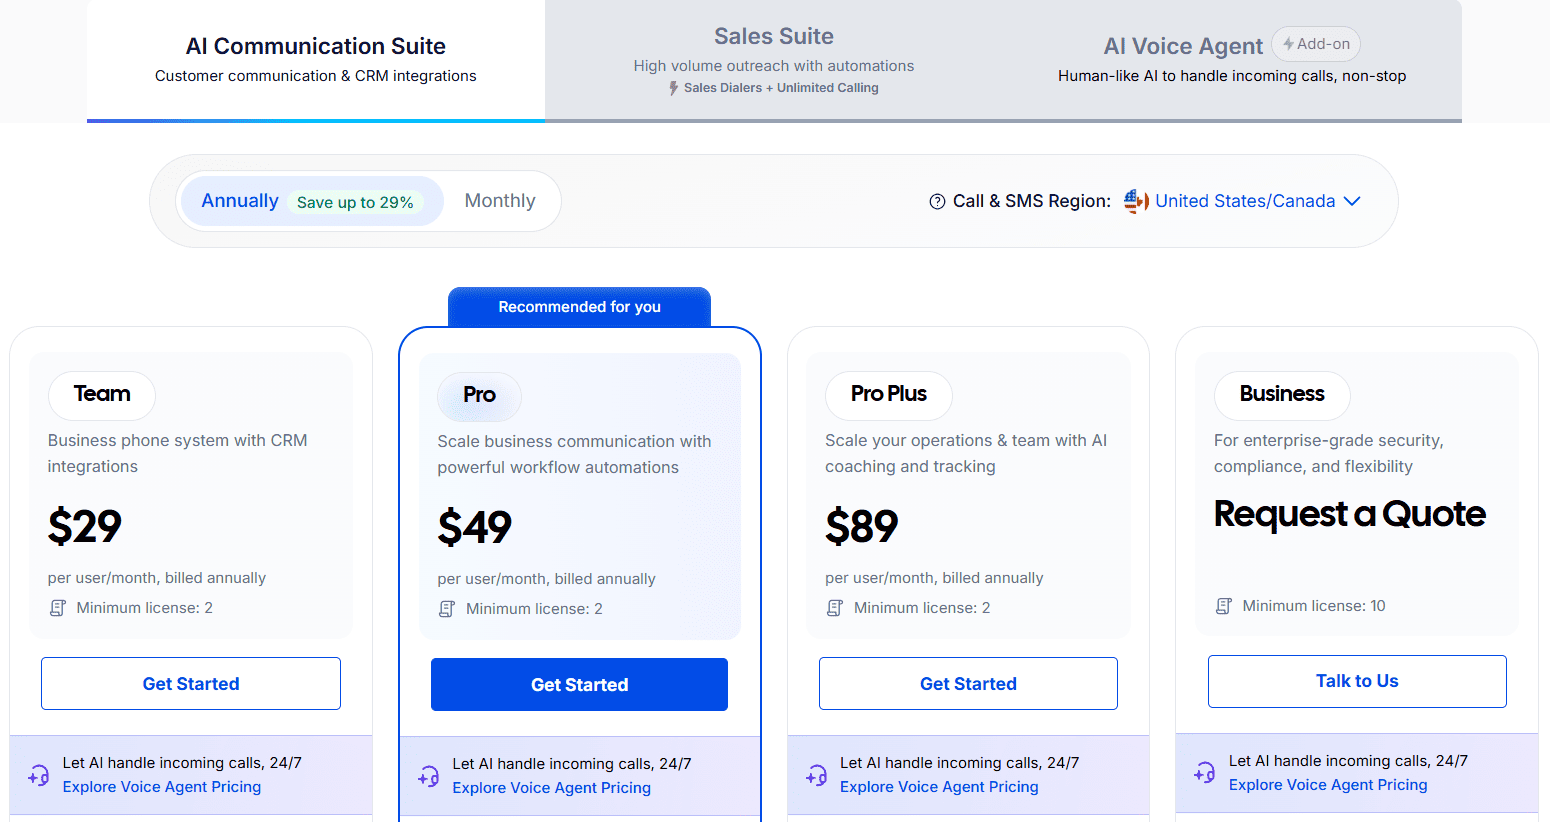This screenshot has height=822, width=1550.
Task: Click voice agent headset icon in Team card
Action: [39, 775]
